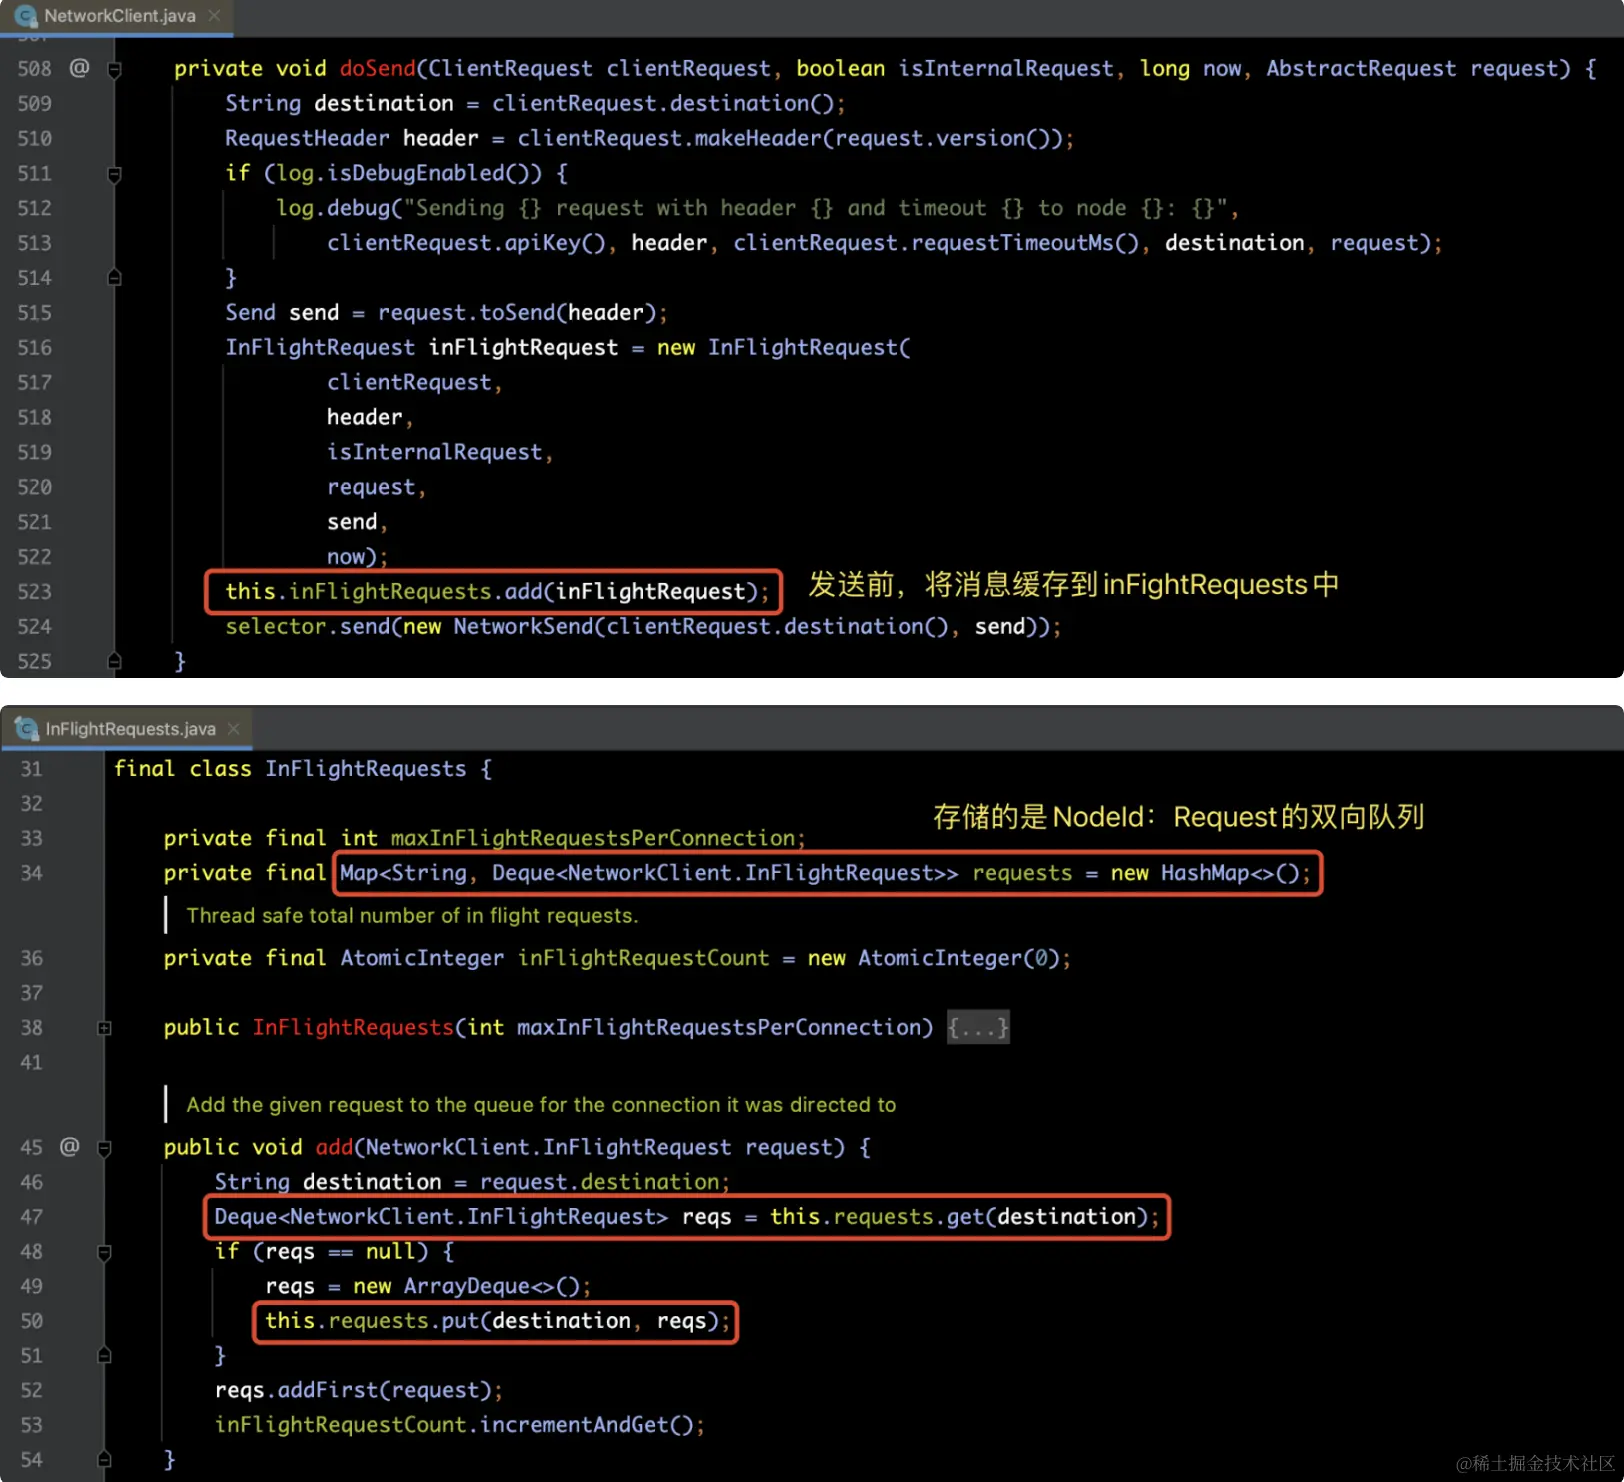
Task: Click the makeHeader call on line 510
Action: (x=759, y=138)
